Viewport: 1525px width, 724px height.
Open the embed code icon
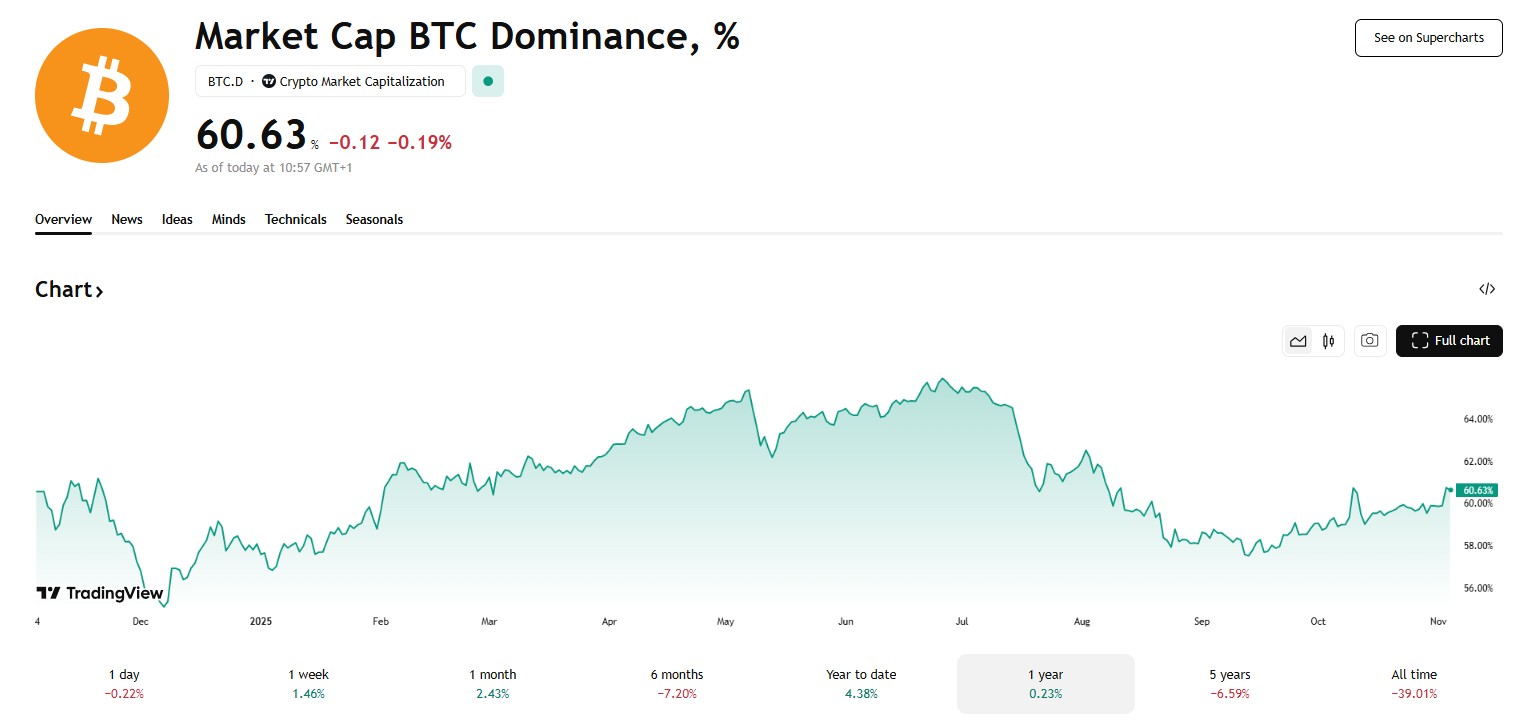[x=1487, y=290]
